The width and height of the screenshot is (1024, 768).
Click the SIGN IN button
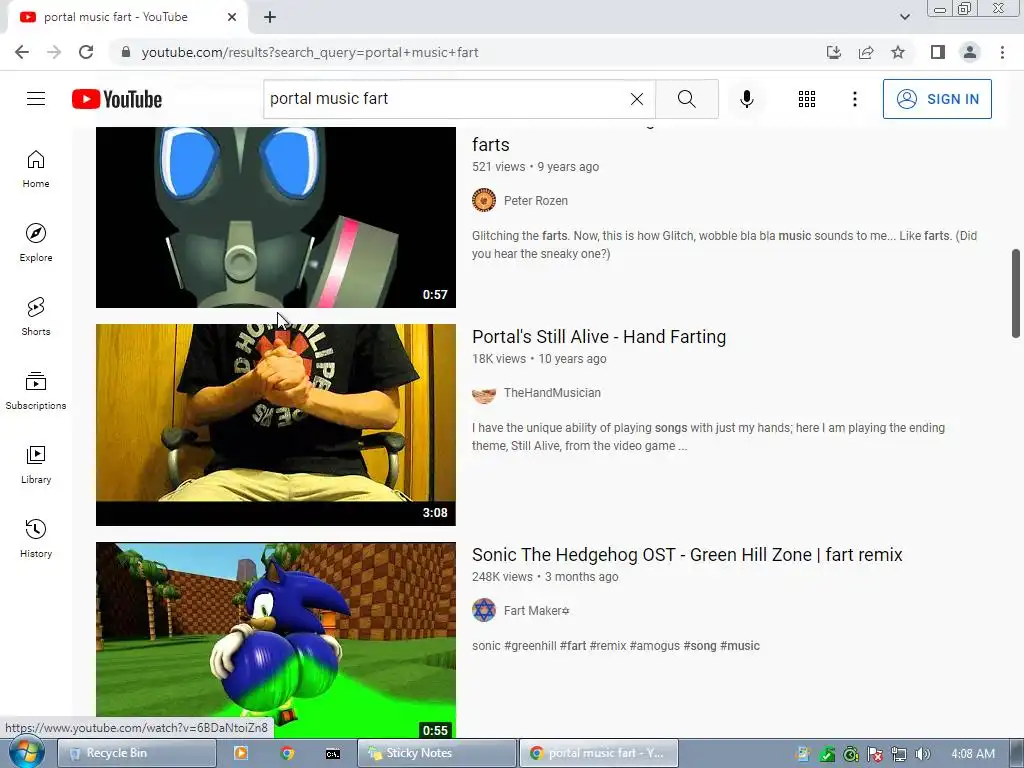coord(937,99)
